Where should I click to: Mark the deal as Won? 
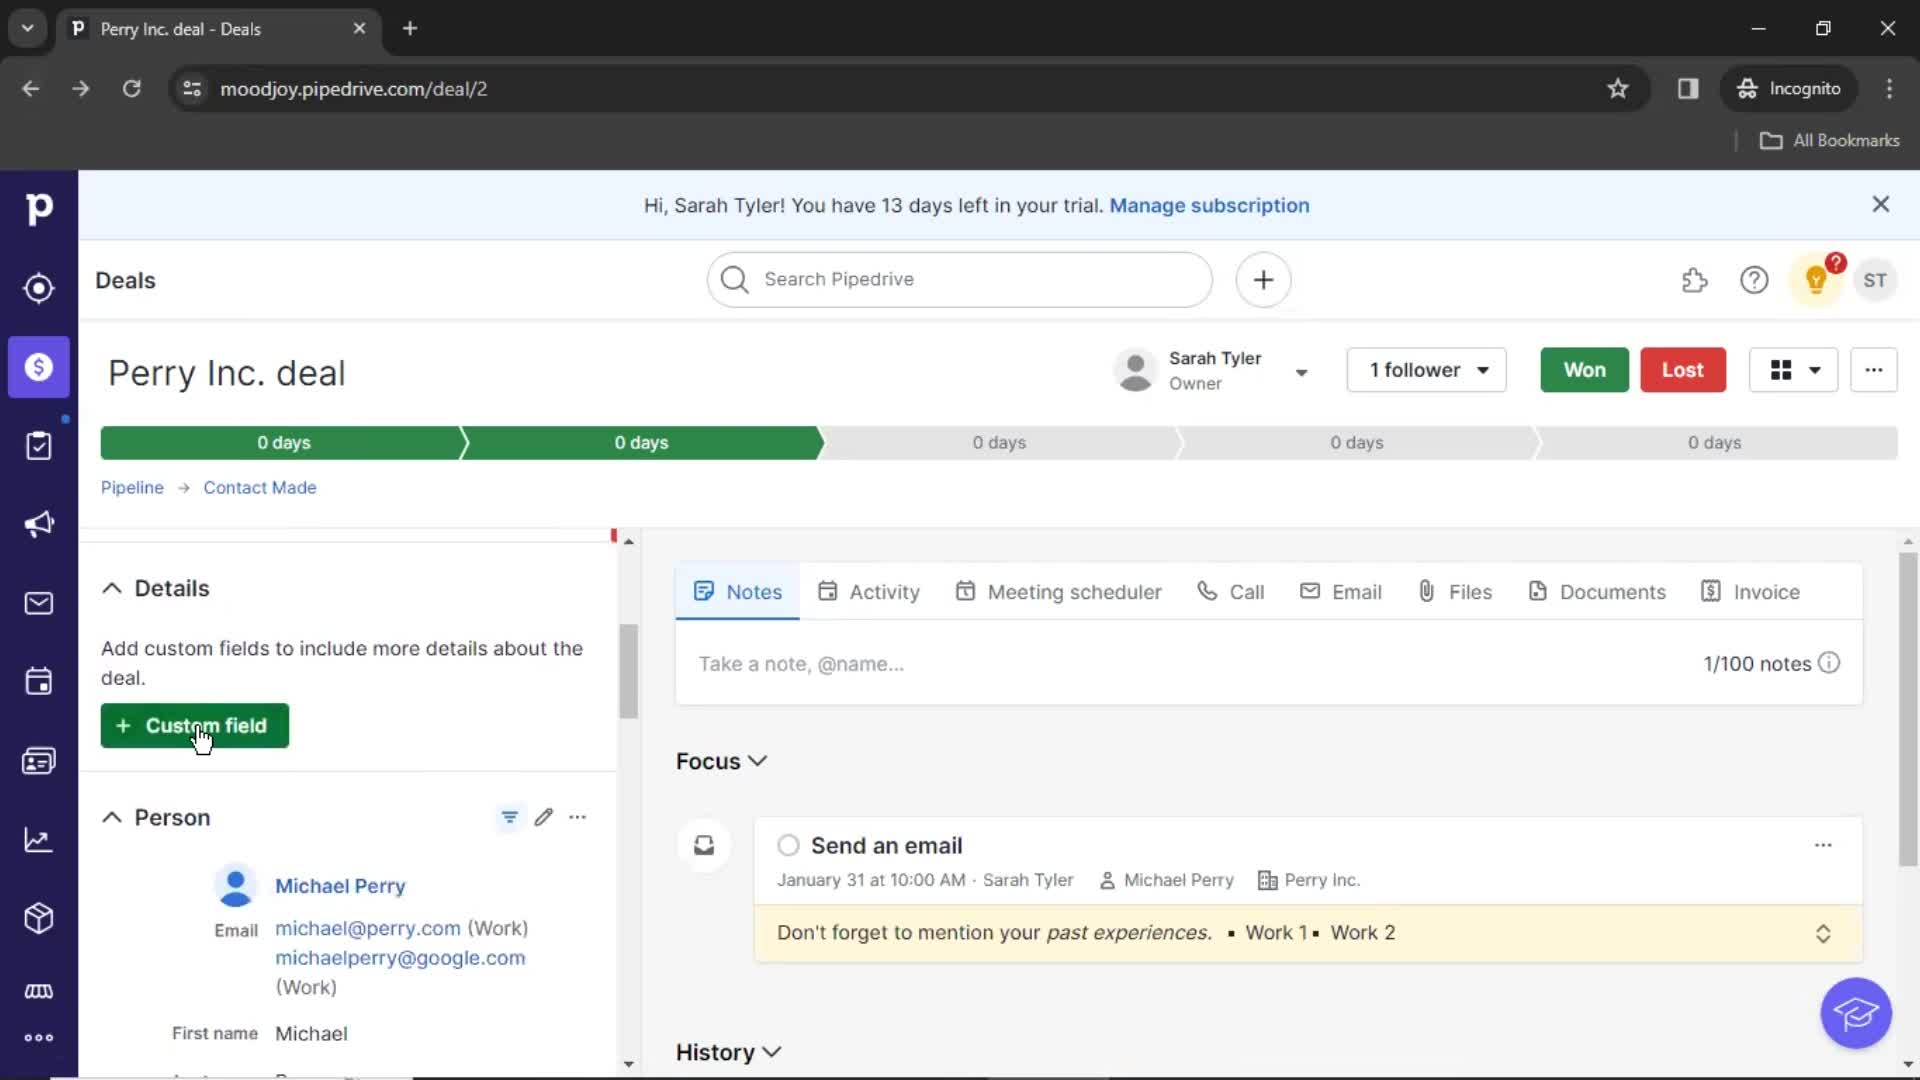1584,370
